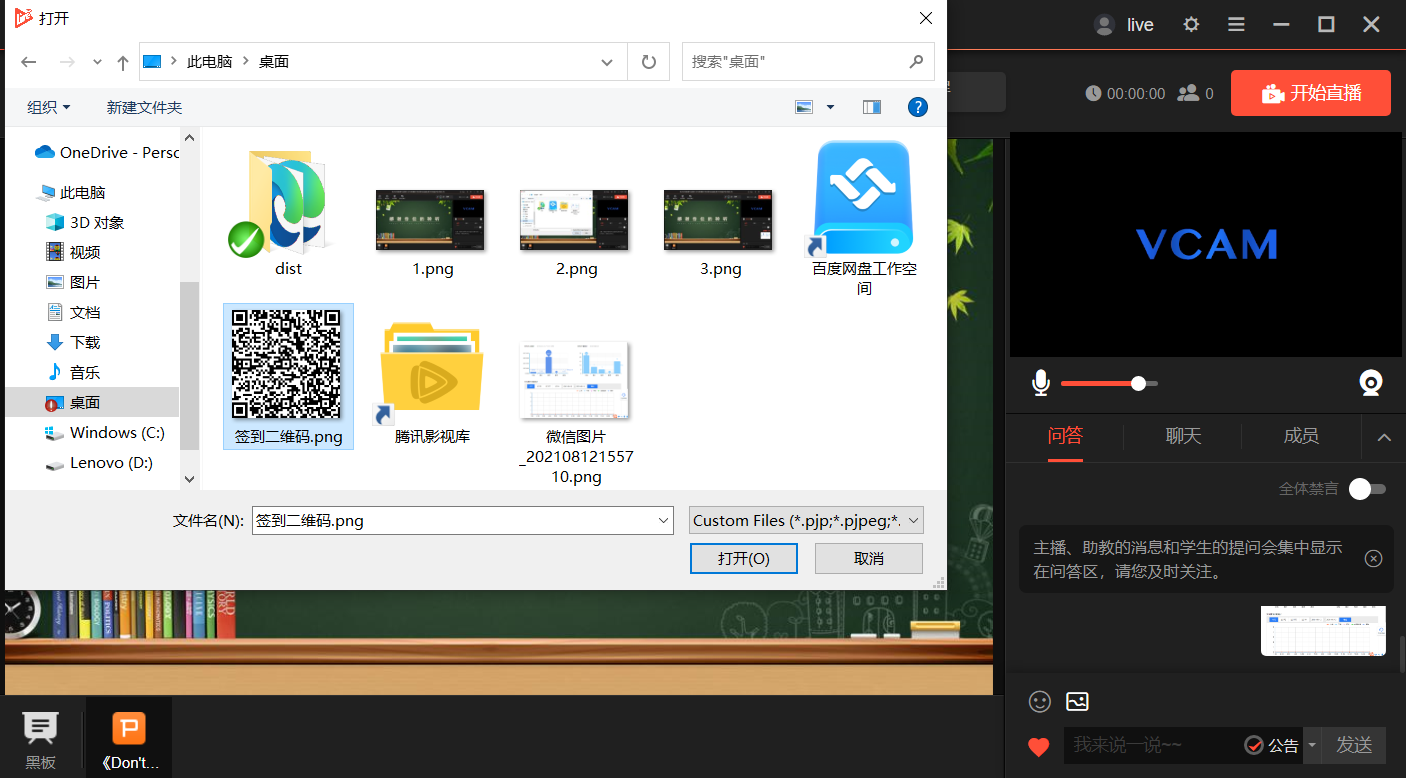Refresh the desktop folder listing
This screenshot has height=778, width=1406.
pyautogui.click(x=649, y=62)
